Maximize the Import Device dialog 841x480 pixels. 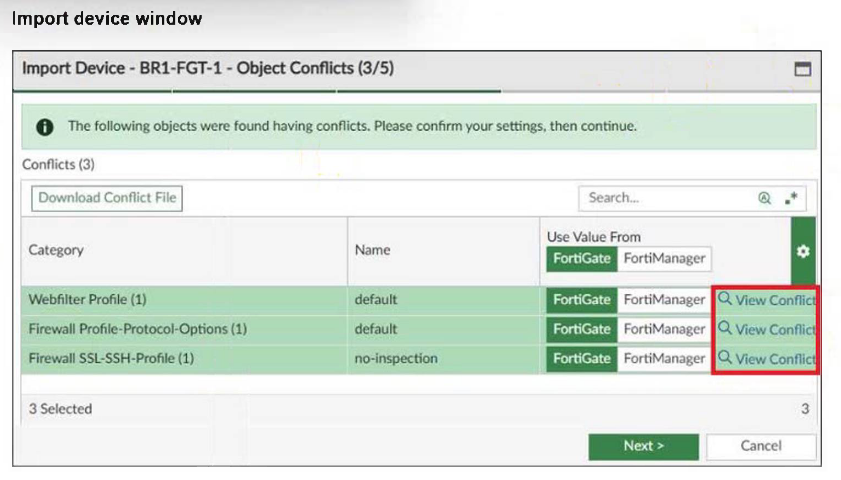(802, 69)
